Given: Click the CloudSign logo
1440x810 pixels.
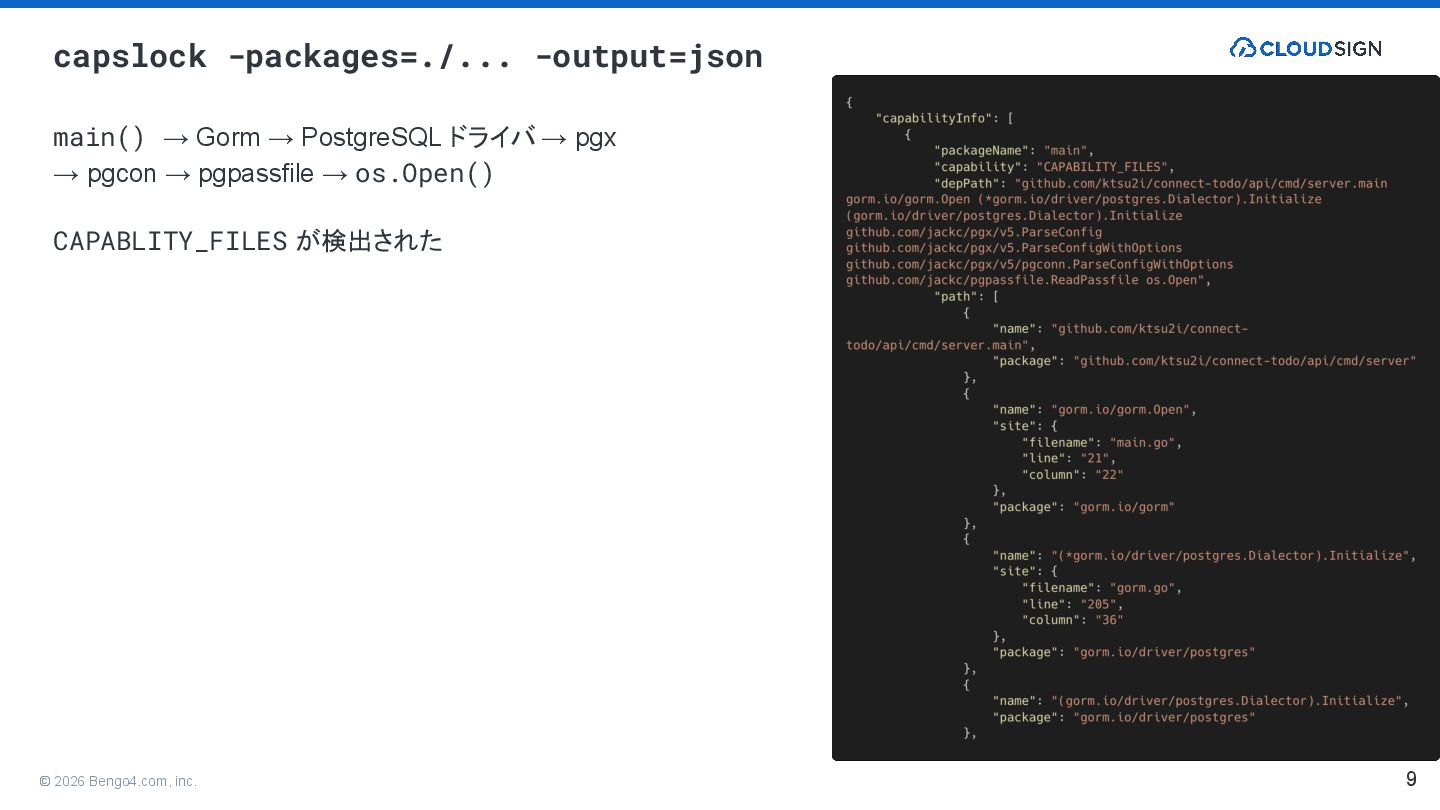Looking at the screenshot, I should tap(1305, 48).
